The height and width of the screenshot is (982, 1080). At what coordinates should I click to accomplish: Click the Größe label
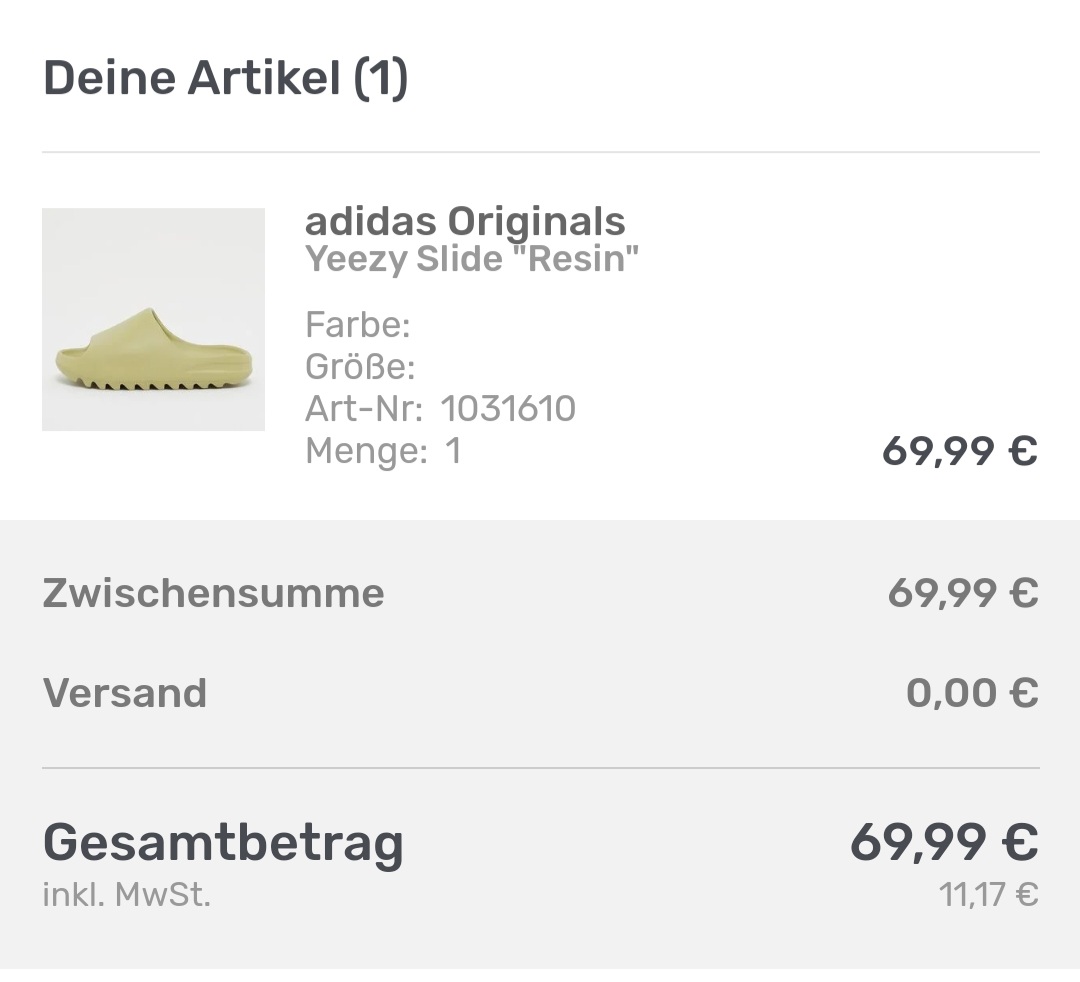pos(359,367)
